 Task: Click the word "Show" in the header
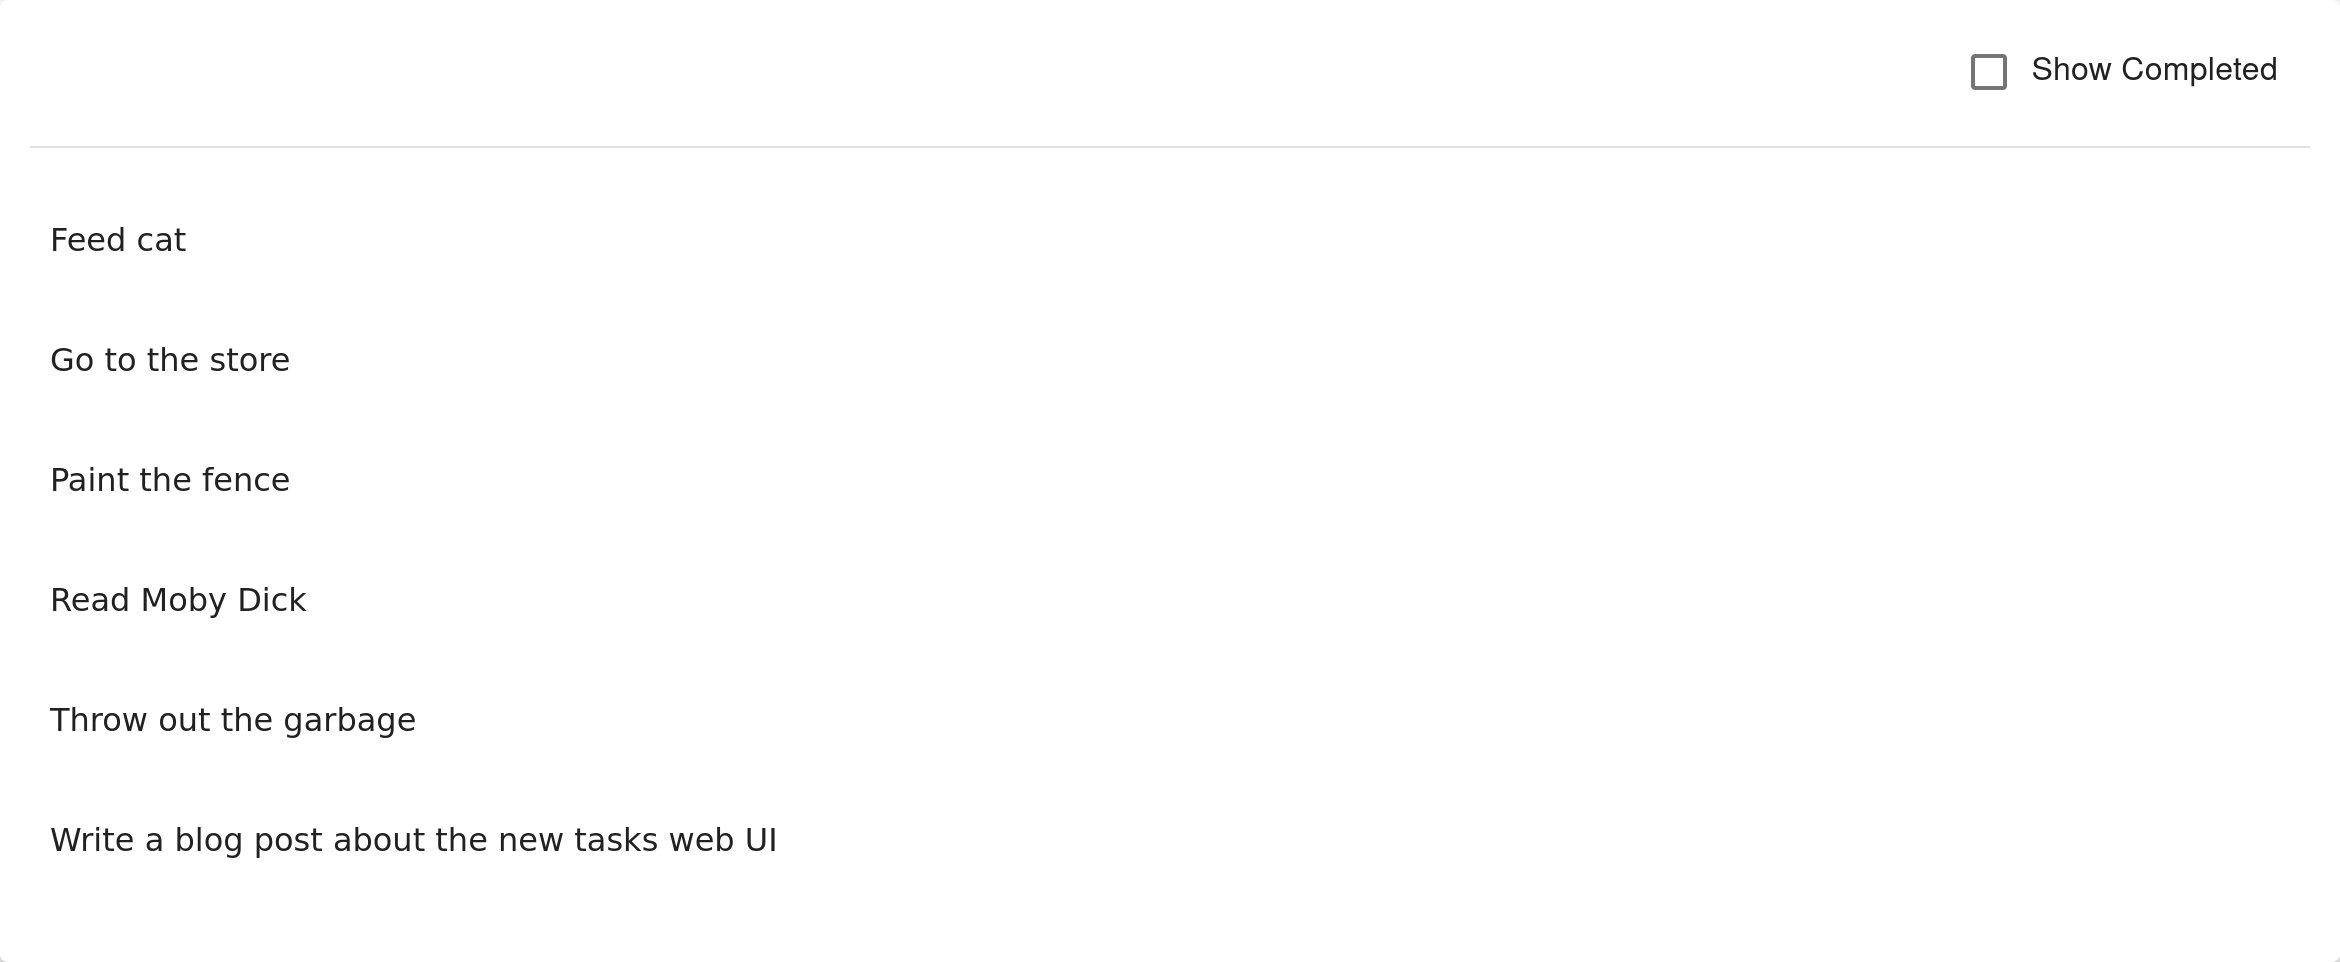coord(2070,70)
